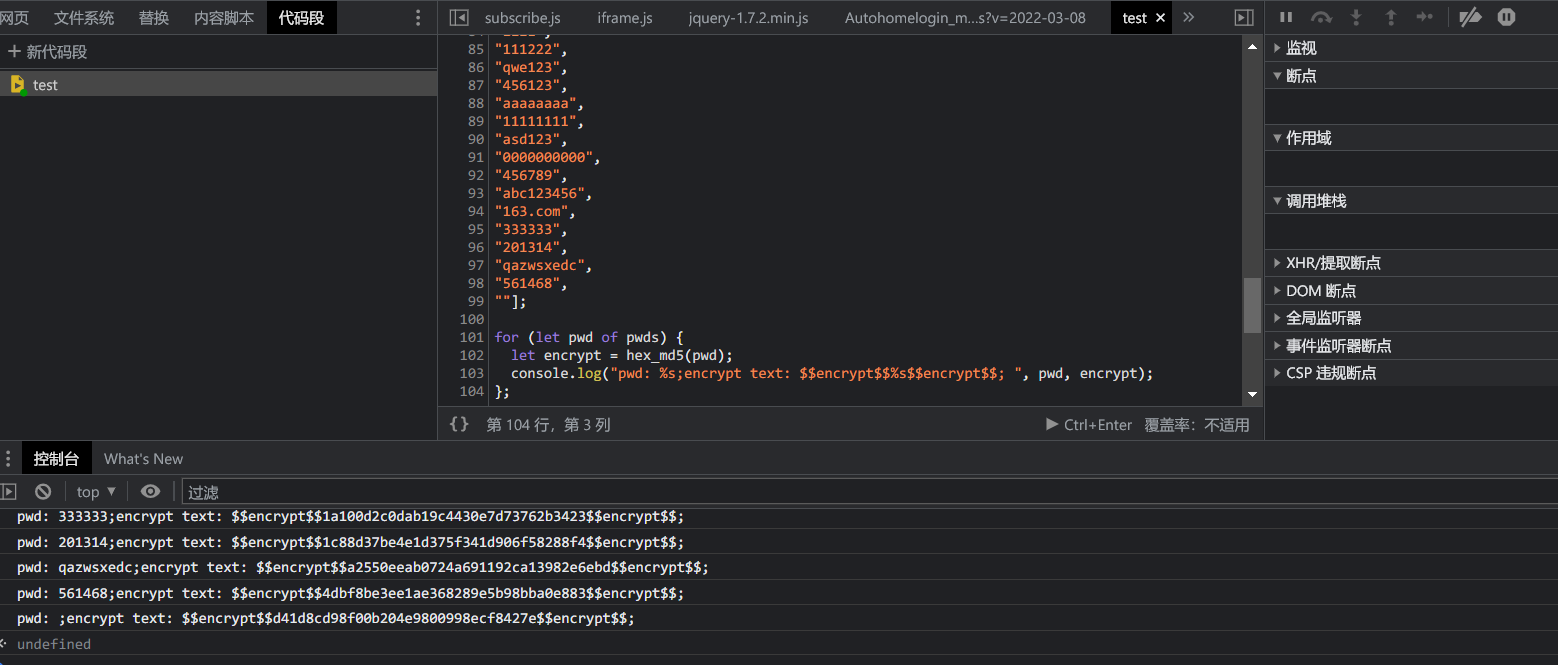Open the Autohomelogin_m editor tab
This screenshot has height=665, width=1558.
pyautogui.click(x=965, y=18)
